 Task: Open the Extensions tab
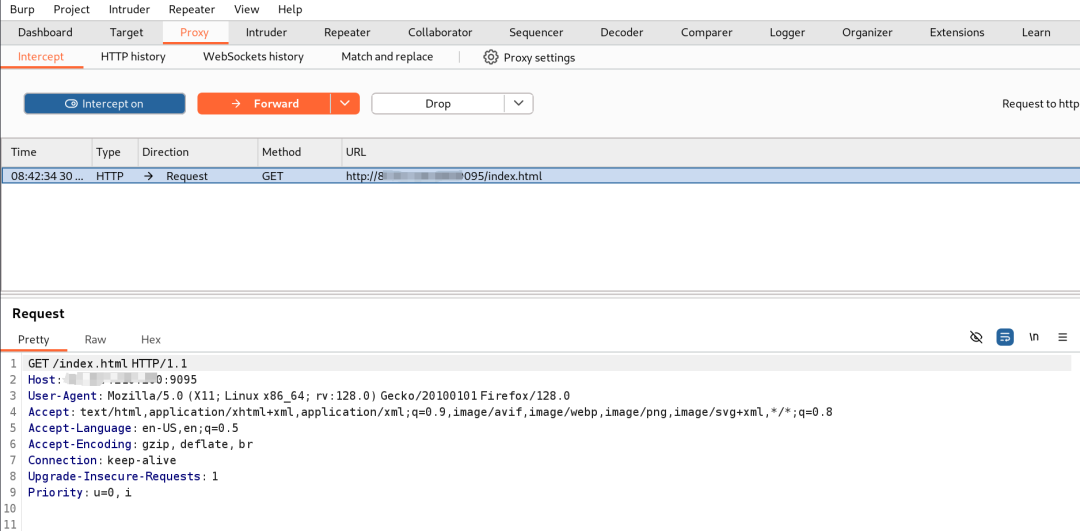tap(957, 32)
